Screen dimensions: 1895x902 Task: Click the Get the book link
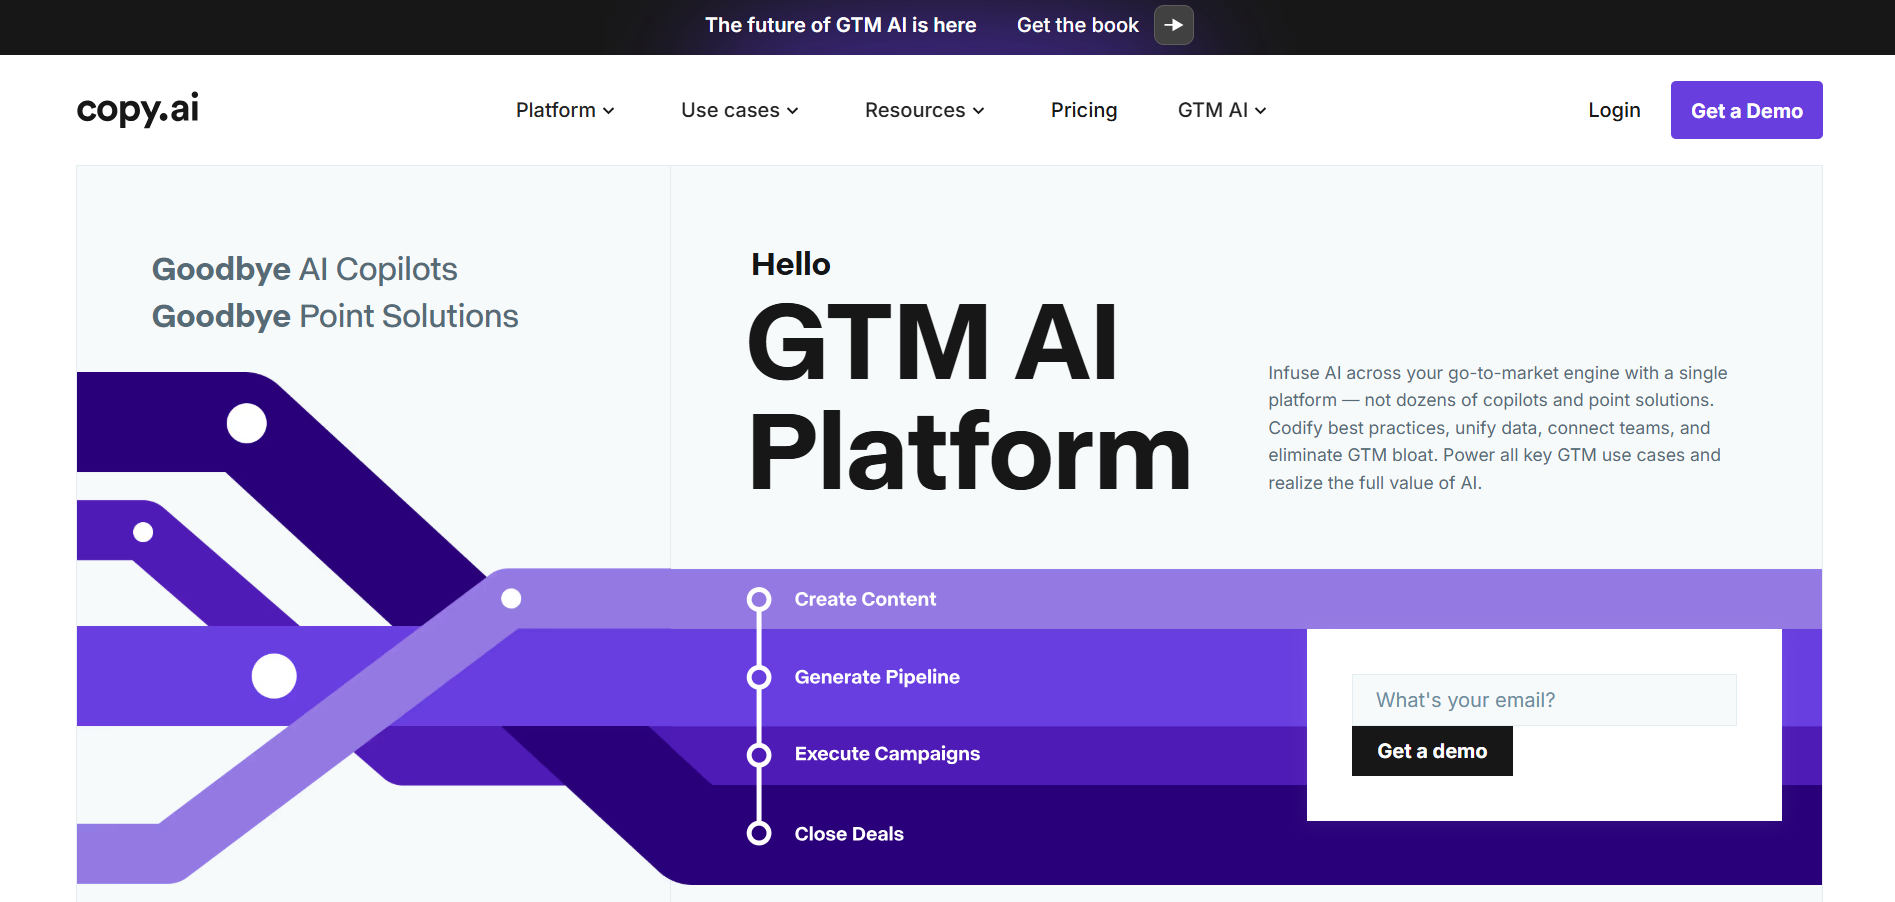(1077, 25)
